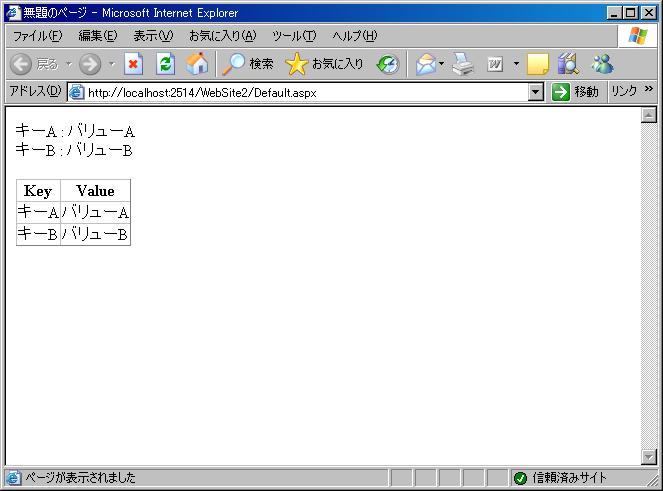Click the status bar page icon

click(13, 478)
